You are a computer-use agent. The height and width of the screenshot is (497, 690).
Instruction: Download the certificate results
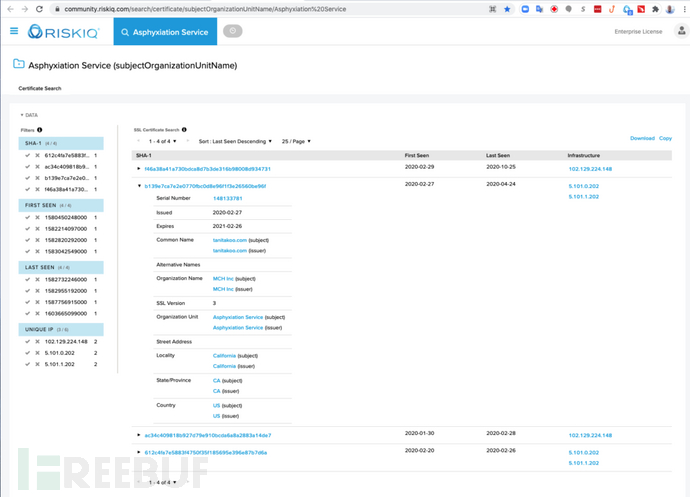(x=642, y=138)
